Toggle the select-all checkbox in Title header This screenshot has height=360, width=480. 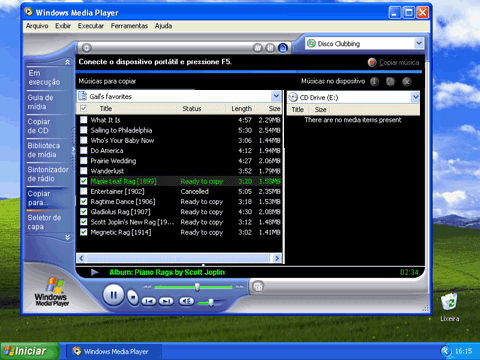click(x=84, y=108)
